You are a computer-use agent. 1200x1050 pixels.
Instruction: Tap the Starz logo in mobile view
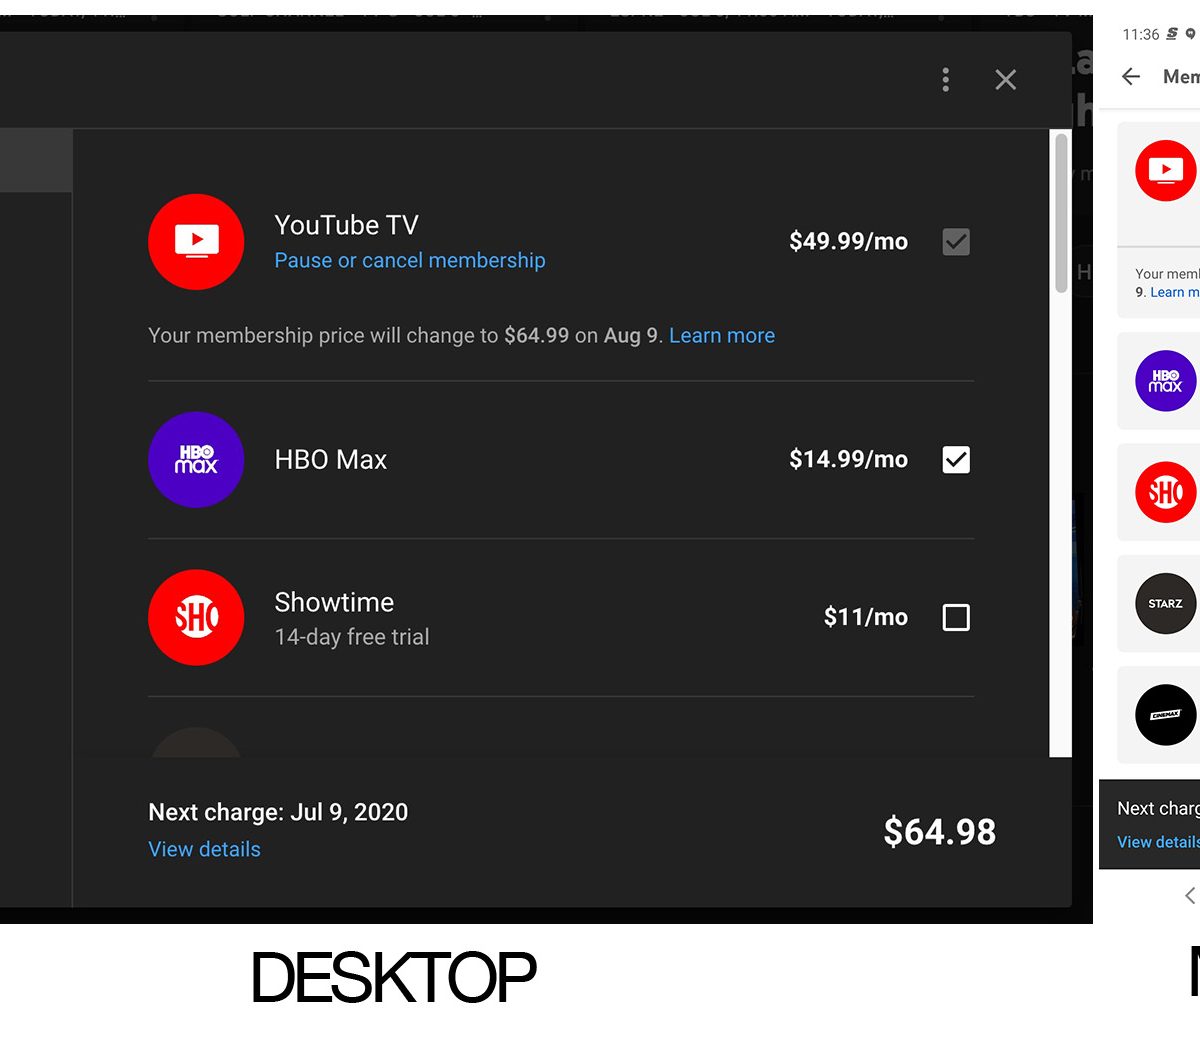tap(1165, 603)
